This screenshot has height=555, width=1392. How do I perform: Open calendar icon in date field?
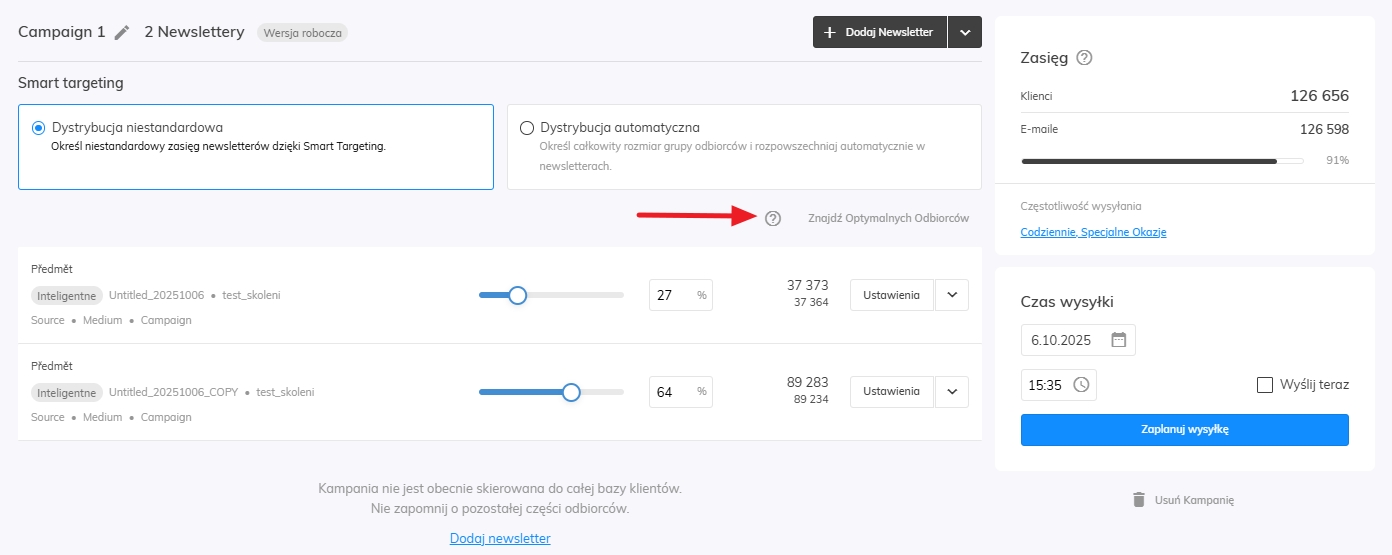[x=1118, y=340]
